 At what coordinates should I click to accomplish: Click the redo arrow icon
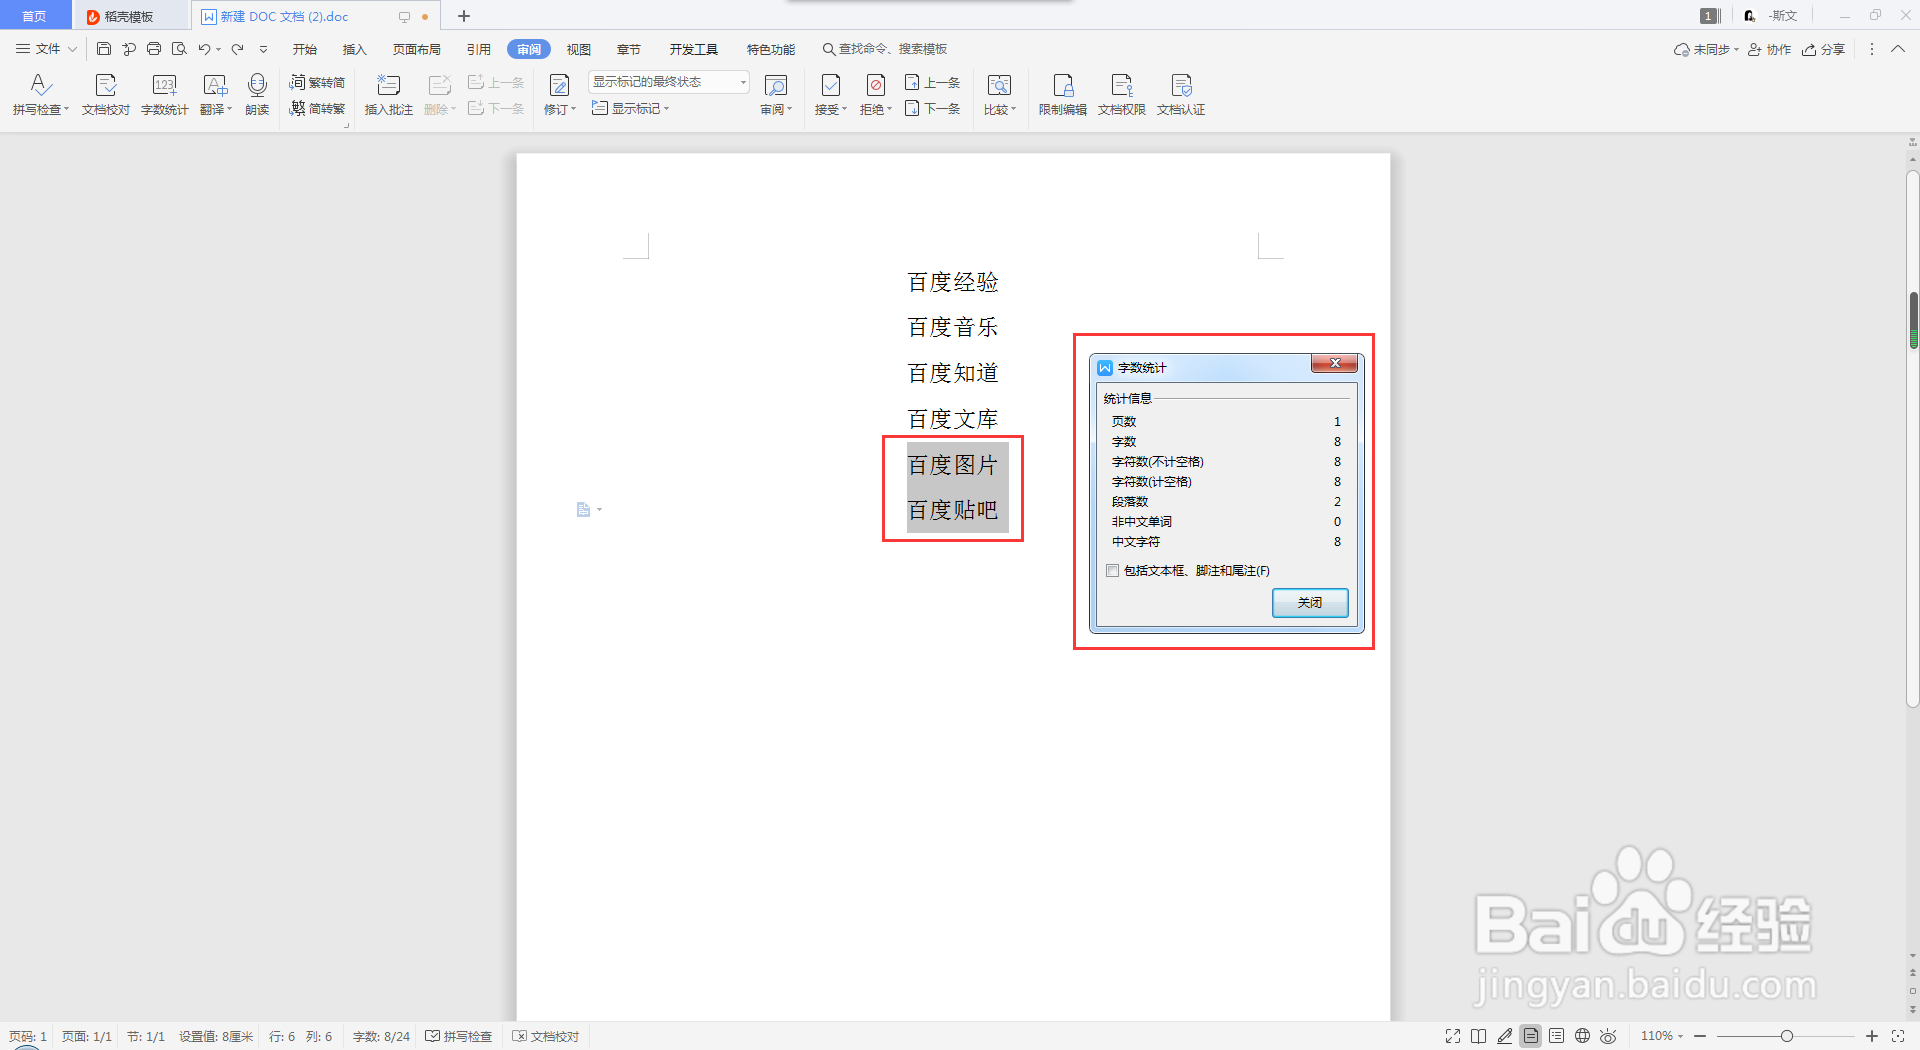238,49
